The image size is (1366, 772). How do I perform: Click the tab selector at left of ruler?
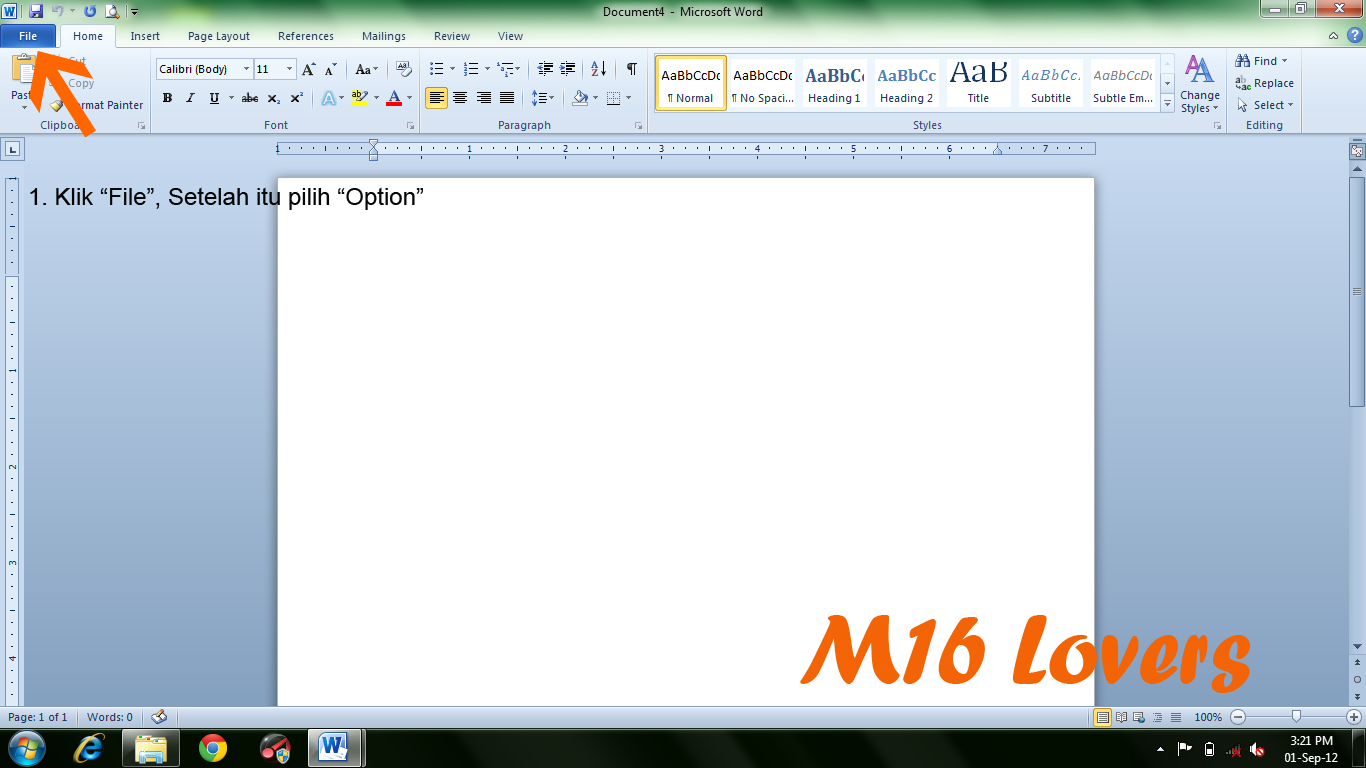click(12, 149)
